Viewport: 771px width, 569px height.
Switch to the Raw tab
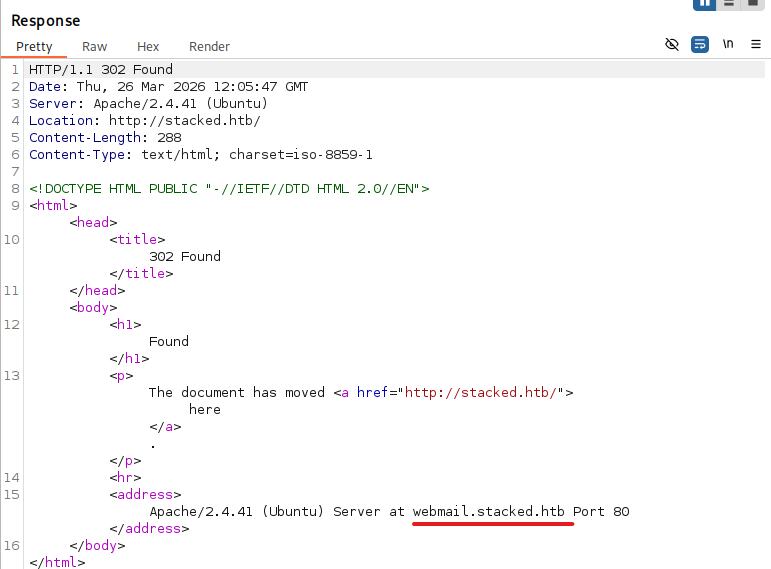(94, 47)
